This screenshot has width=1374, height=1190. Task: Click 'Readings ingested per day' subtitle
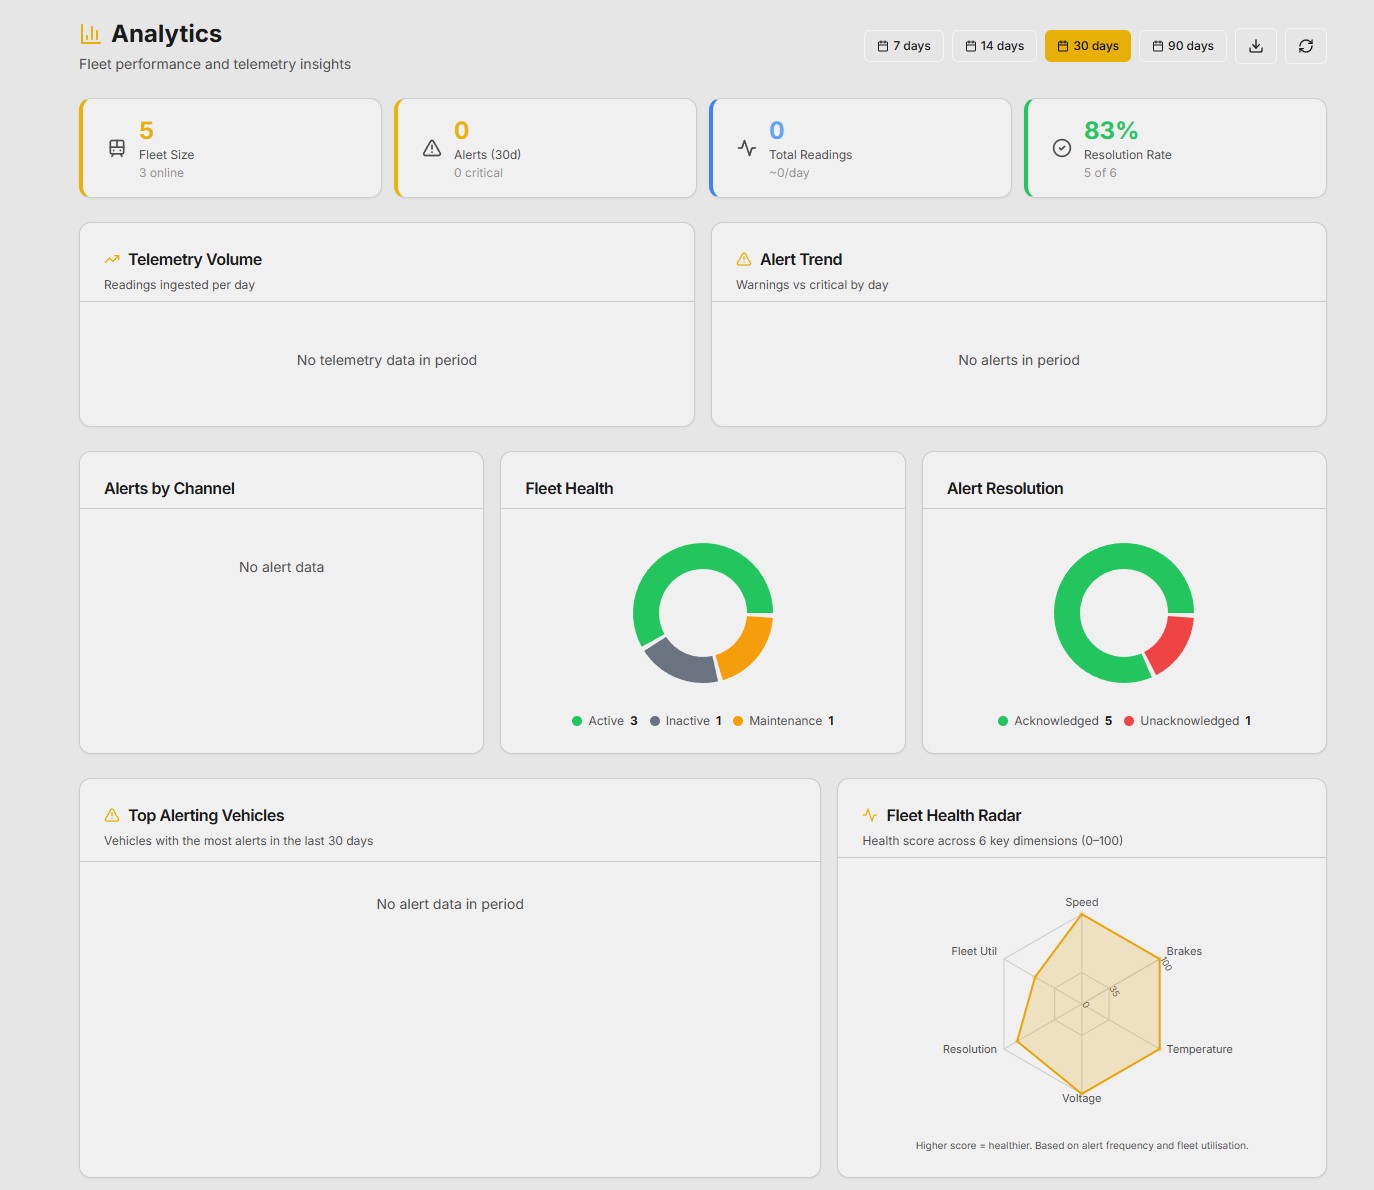(x=179, y=285)
